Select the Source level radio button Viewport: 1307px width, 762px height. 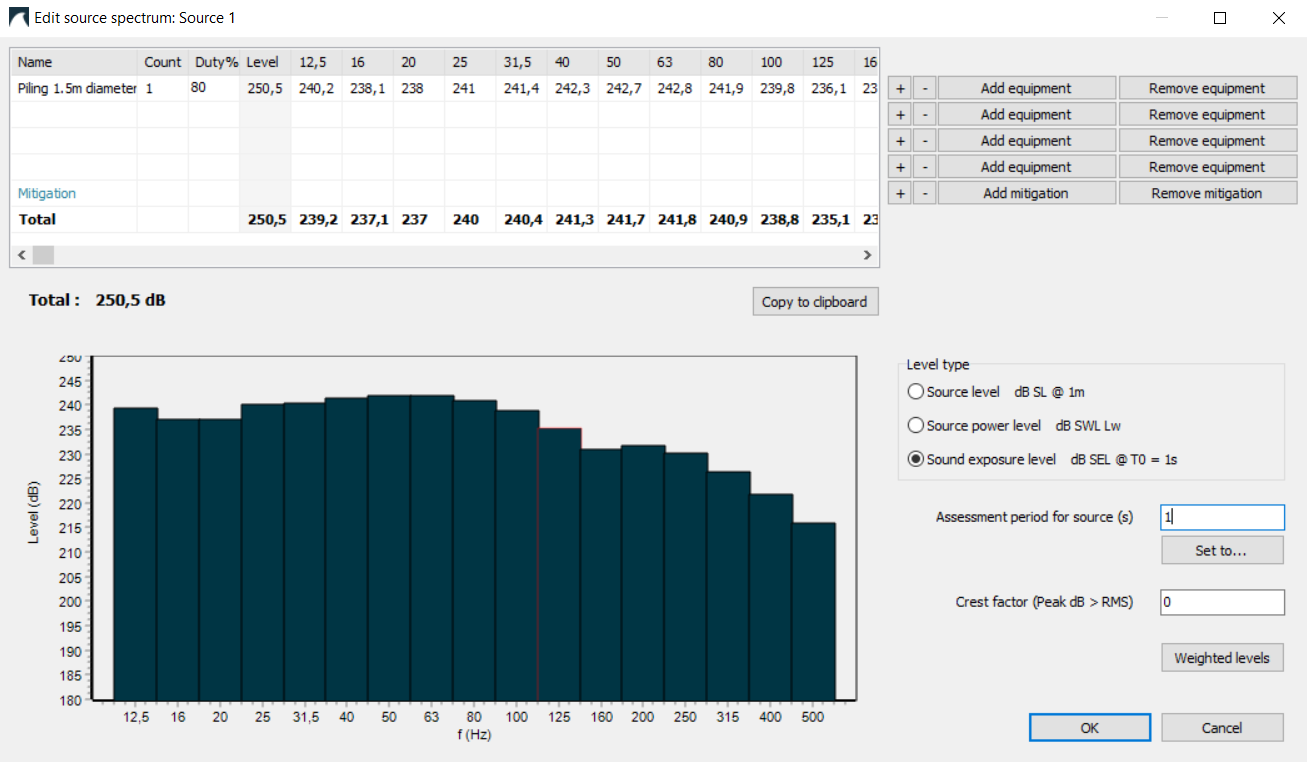(x=915, y=392)
